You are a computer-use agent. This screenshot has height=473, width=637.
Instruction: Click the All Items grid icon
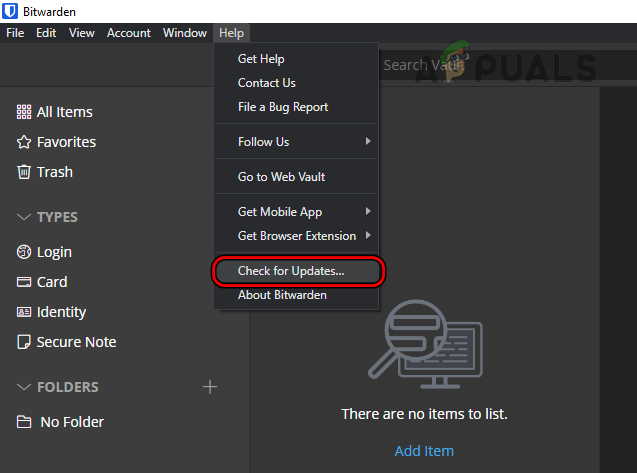coord(24,112)
